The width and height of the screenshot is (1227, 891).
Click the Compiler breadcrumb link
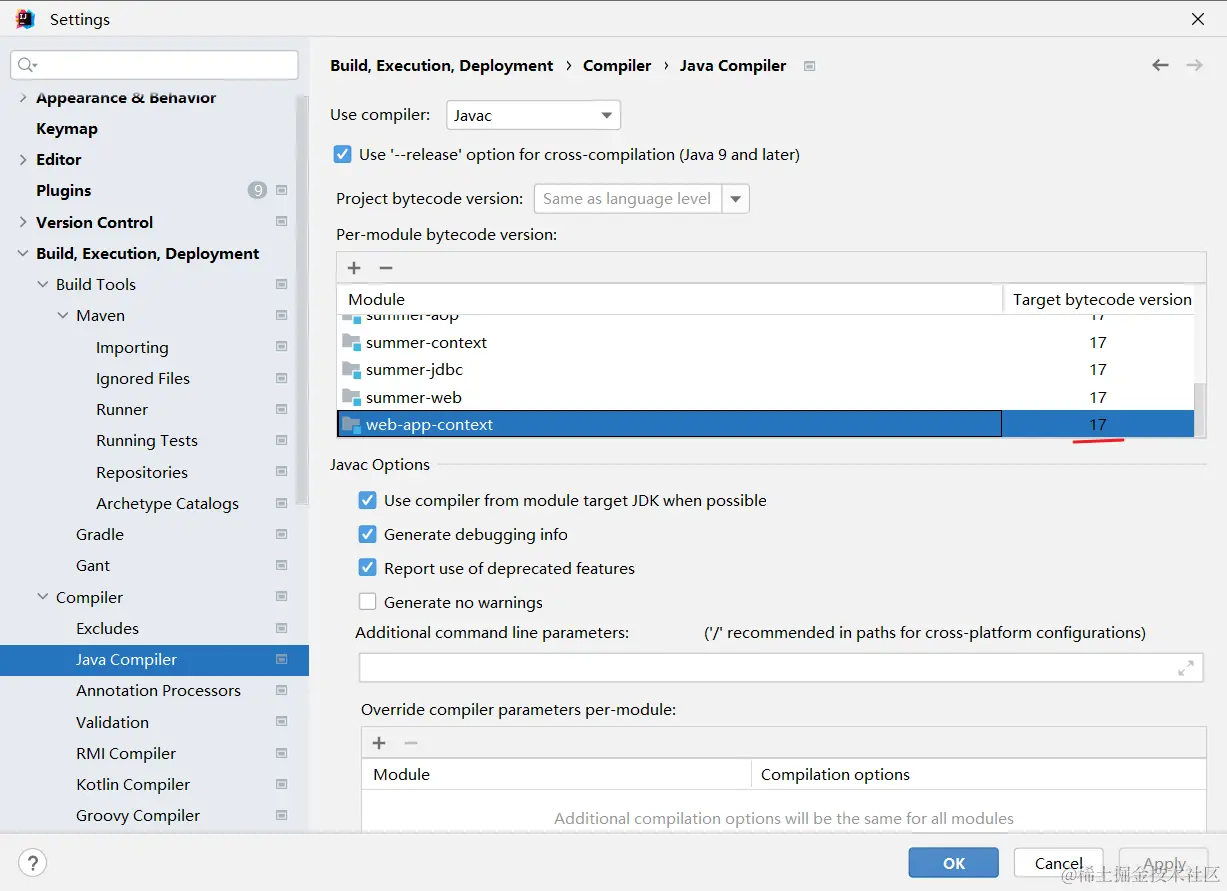(617, 65)
